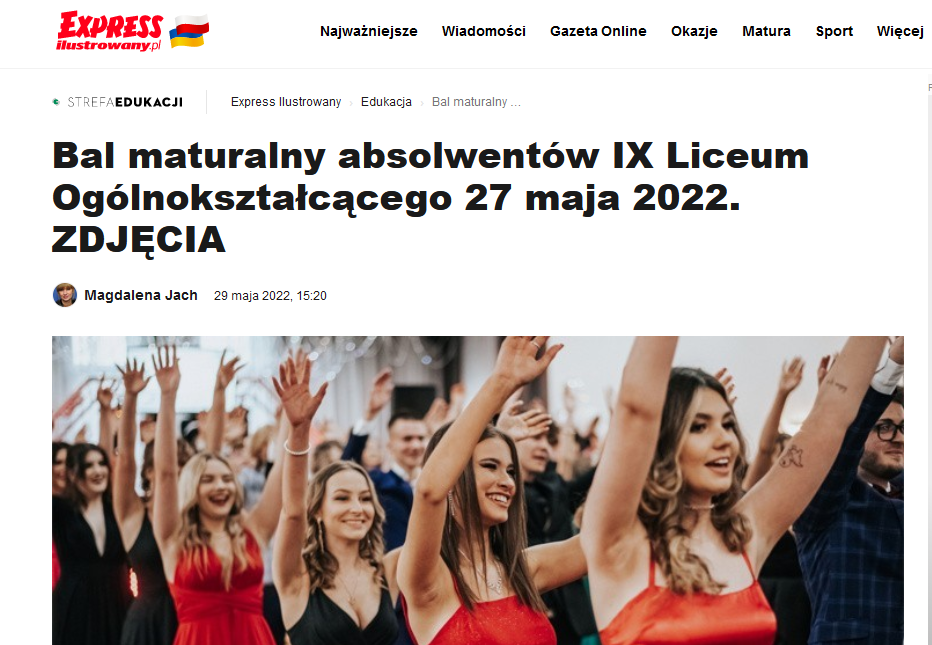Click the publication date 29 maja 2022
The width and height of the screenshot is (932, 645).
tap(270, 295)
